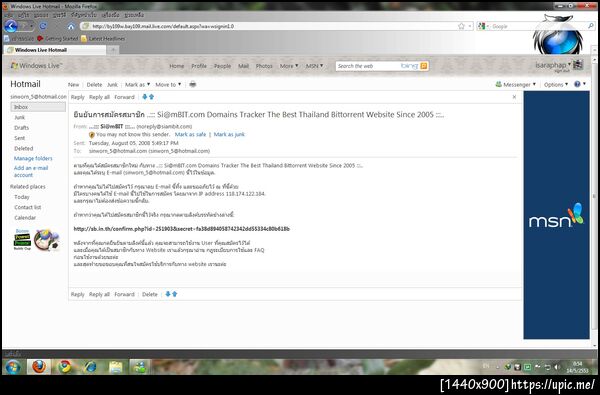Click the orange Bing search button

coord(424,66)
